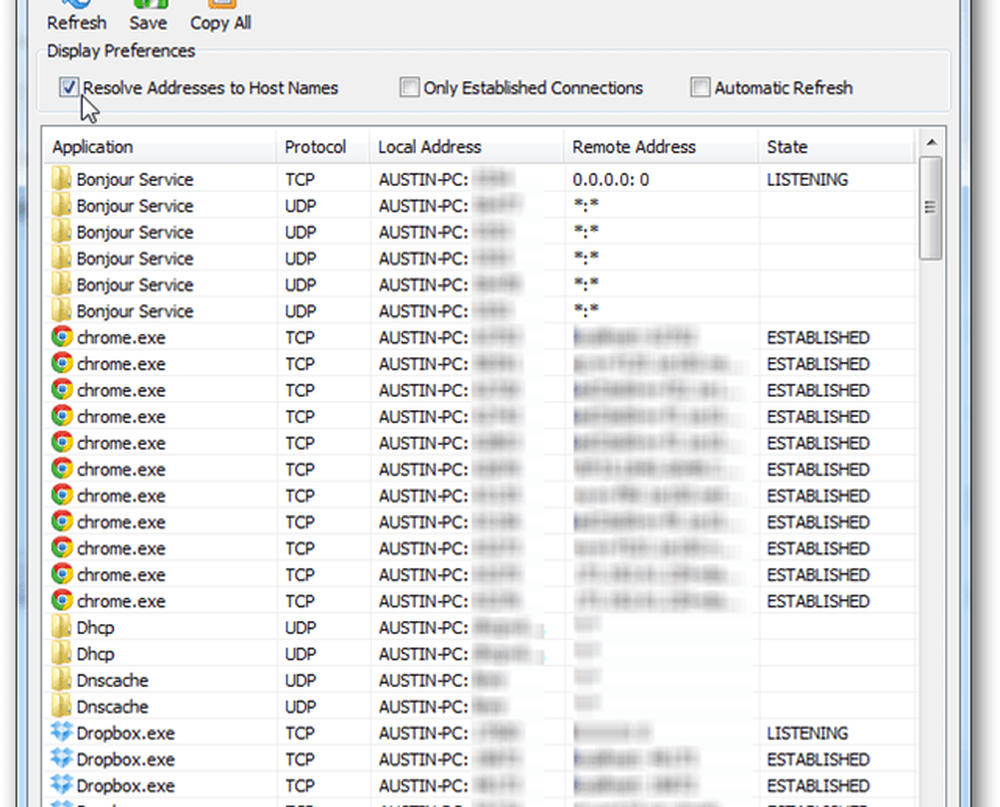This screenshot has height=807, width=1000.
Task: Click the remote address 0.0.0.0: 0
Action: coord(610,180)
